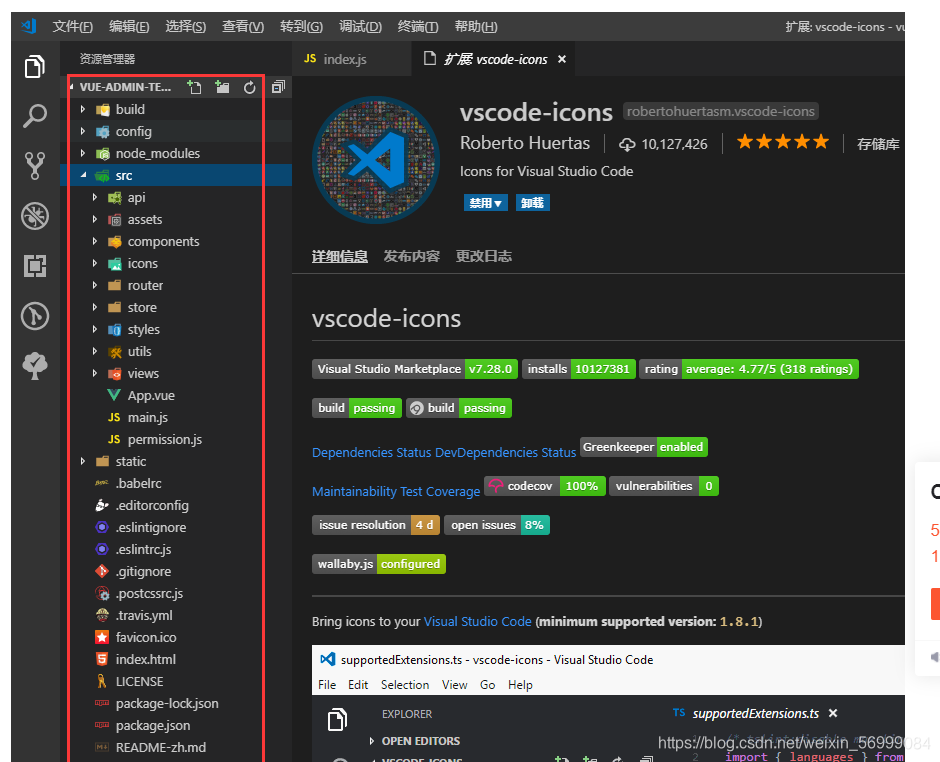Click the 卸载 uninstall button

(x=532, y=203)
